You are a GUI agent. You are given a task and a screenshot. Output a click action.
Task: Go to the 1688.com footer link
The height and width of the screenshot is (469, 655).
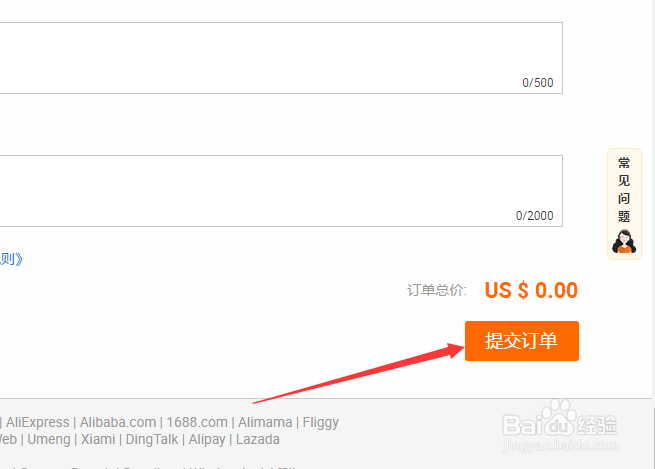click(196, 422)
